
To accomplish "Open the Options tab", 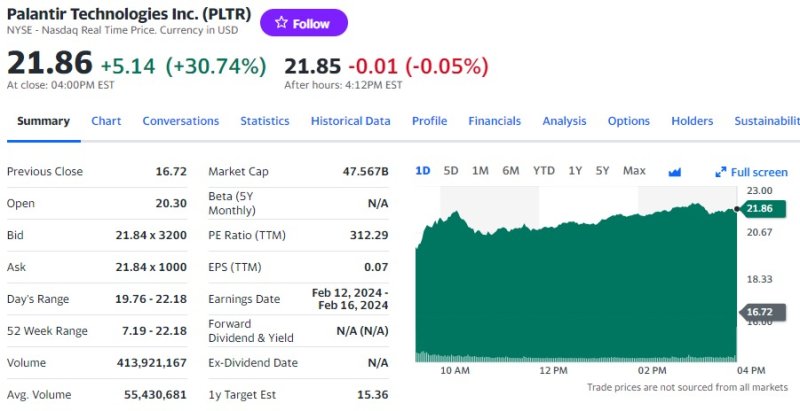I will [628, 121].
